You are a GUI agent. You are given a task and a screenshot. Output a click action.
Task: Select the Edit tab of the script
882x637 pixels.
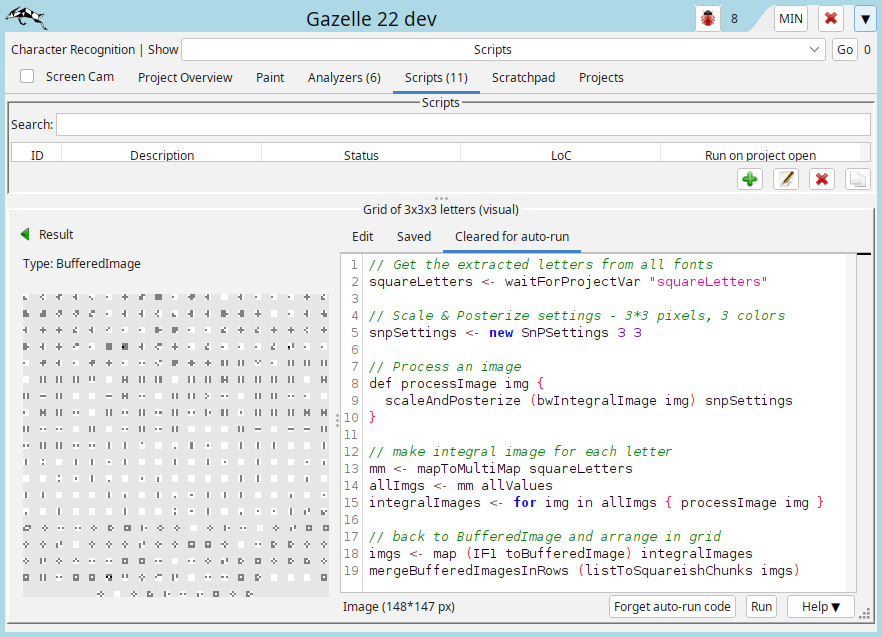click(x=362, y=236)
